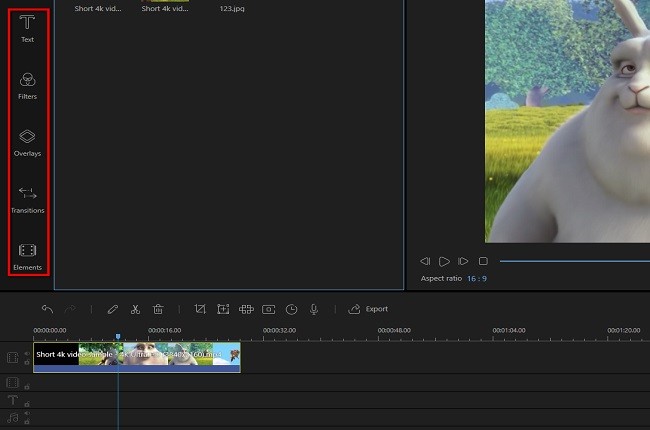Click the music note track icon
This screenshot has height=430, width=650.
coord(12,418)
